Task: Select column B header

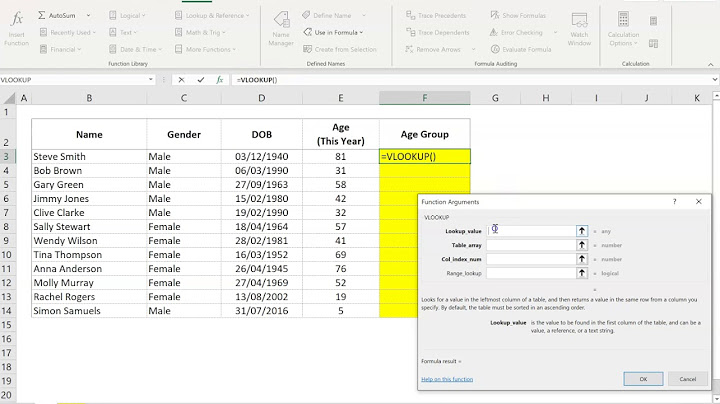Action: (x=89, y=98)
